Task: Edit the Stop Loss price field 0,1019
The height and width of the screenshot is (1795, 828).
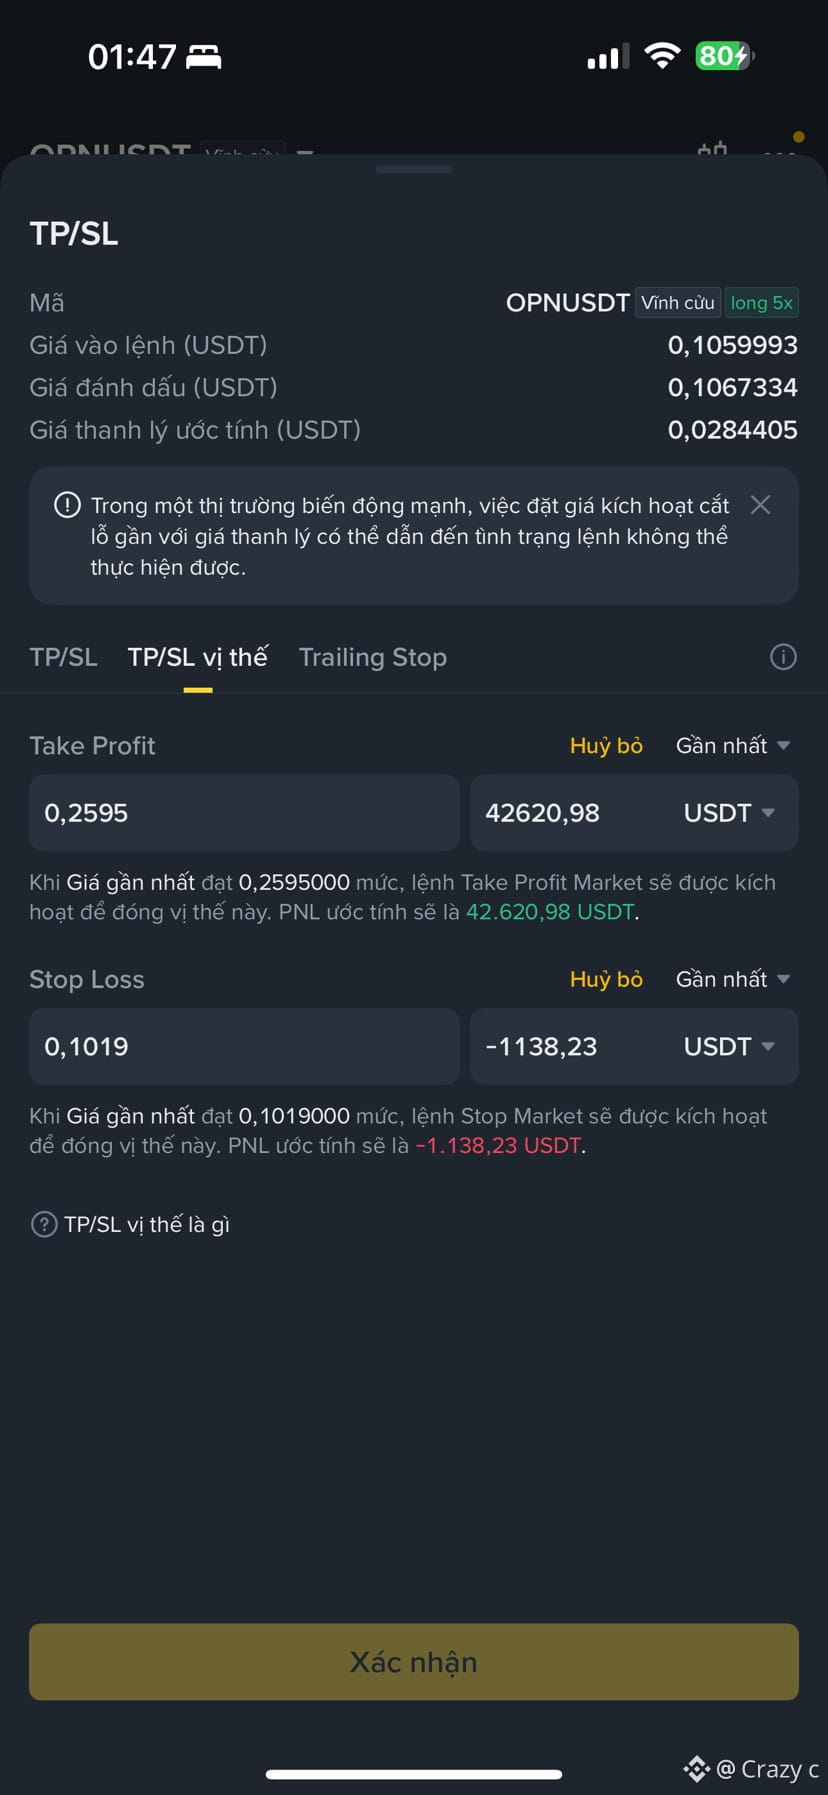Action: click(x=244, y=1046)
